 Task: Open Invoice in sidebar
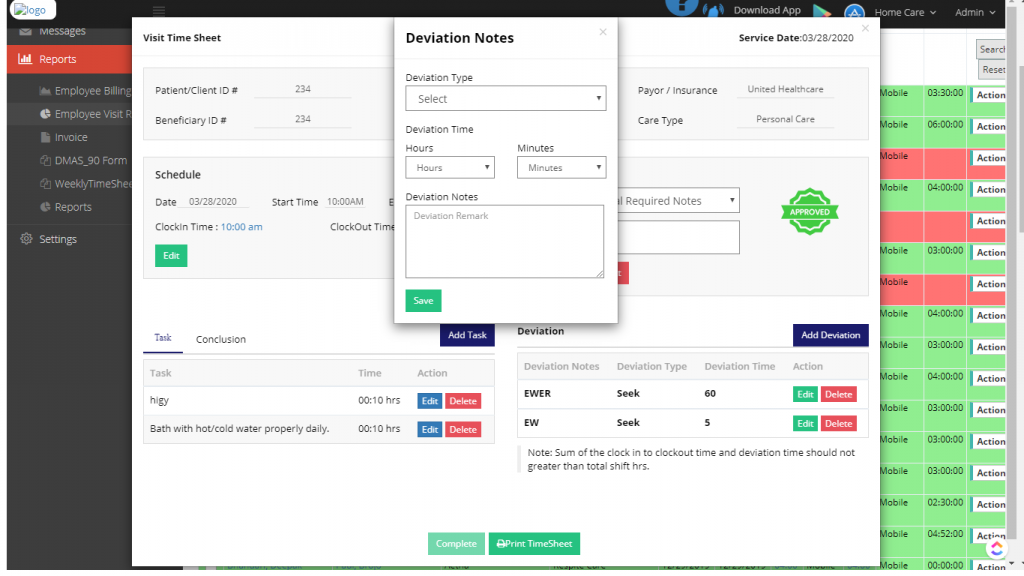[71, 137]
